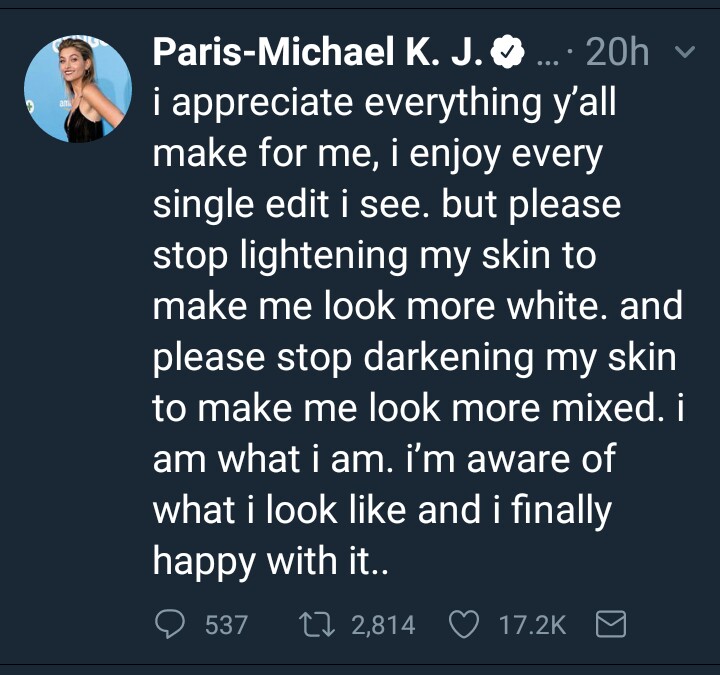Retweet using the retweet arrows icon

coord(320,625)
